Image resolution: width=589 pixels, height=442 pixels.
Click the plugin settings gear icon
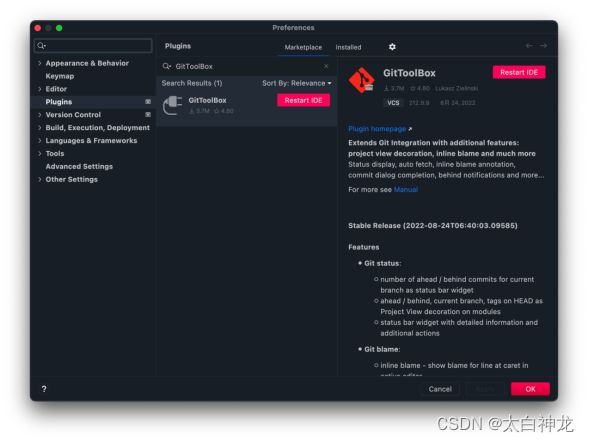click(392, 47)
